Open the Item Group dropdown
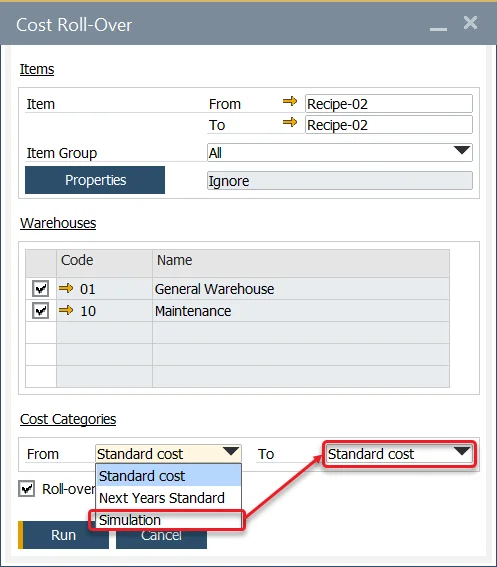 [x=462, y=150]
